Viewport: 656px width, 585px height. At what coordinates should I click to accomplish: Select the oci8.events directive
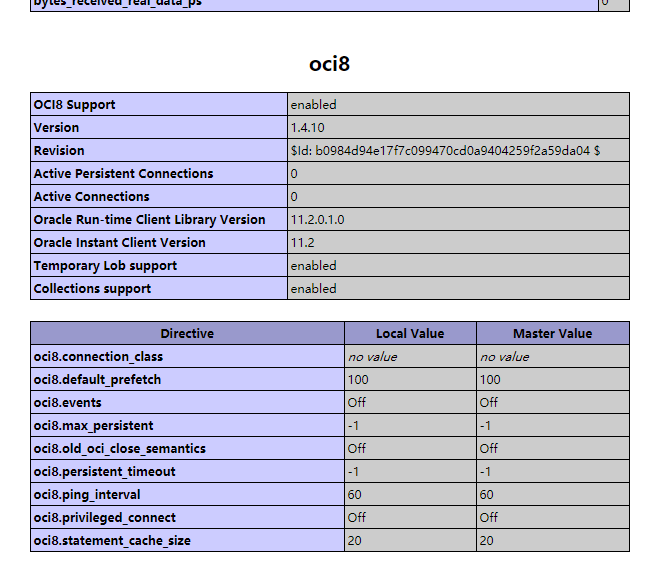click(x=68, y=403)
